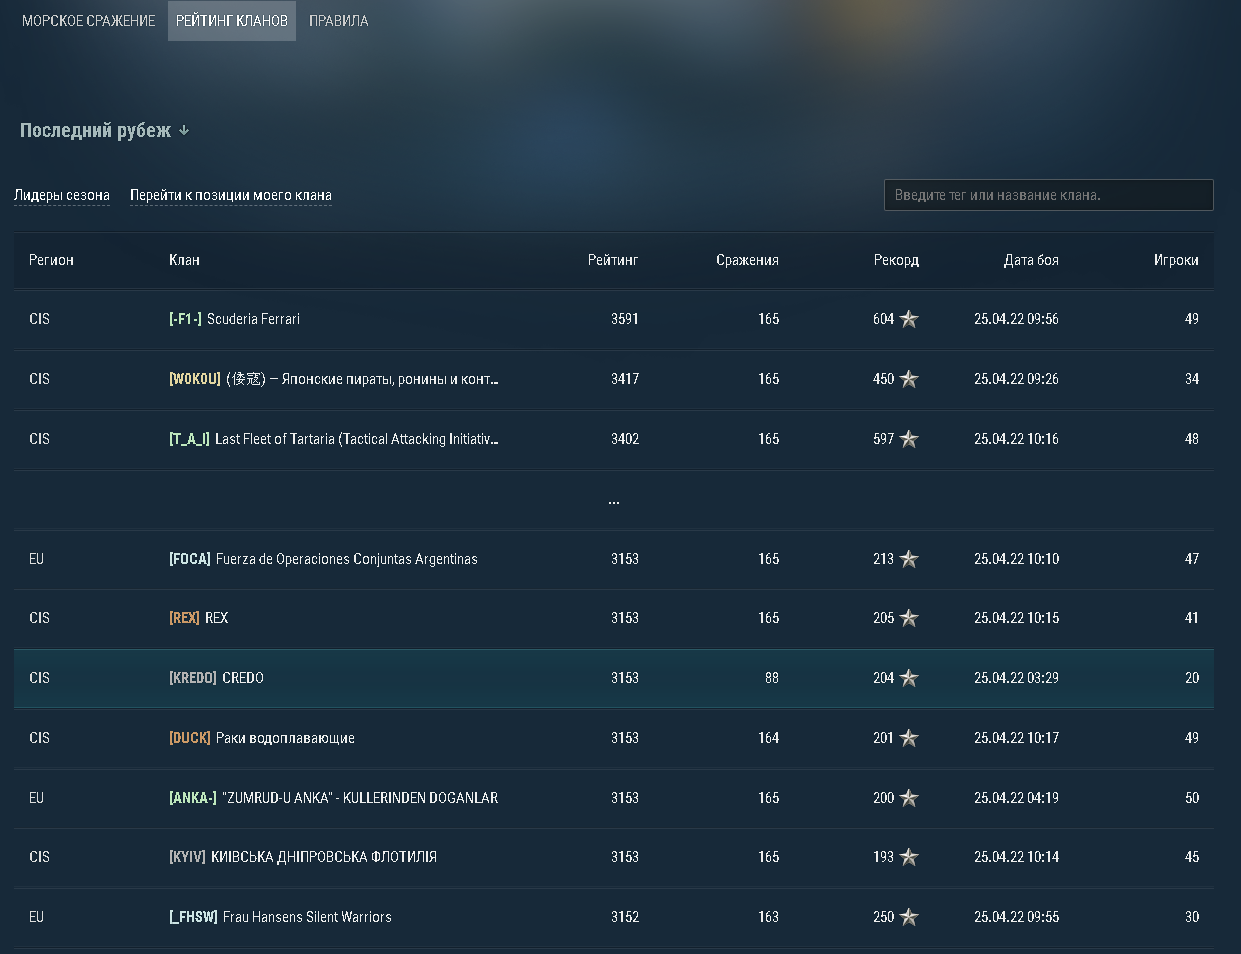
Task: Click the Рейтинг column header
Action: click(x=612, y=260)
